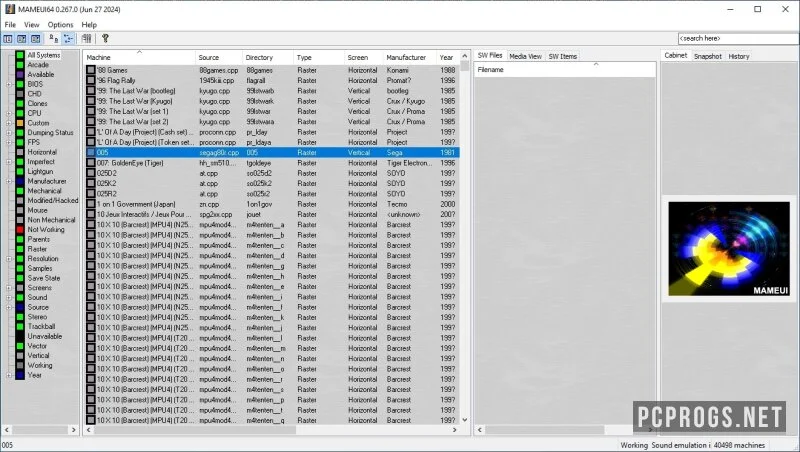Click the icon beside '88 Games row
Viewport: 800px width, 452px height.
pyautogui.click(x=91, y=70)
